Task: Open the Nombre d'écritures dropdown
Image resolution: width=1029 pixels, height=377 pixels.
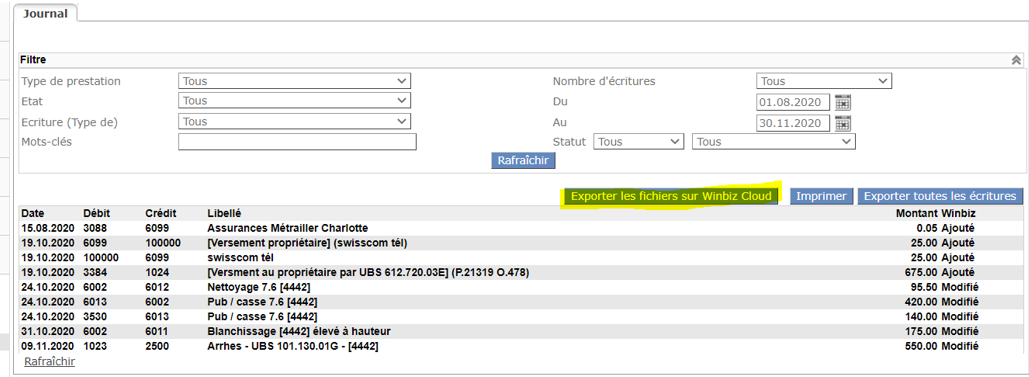Action: 824,81
